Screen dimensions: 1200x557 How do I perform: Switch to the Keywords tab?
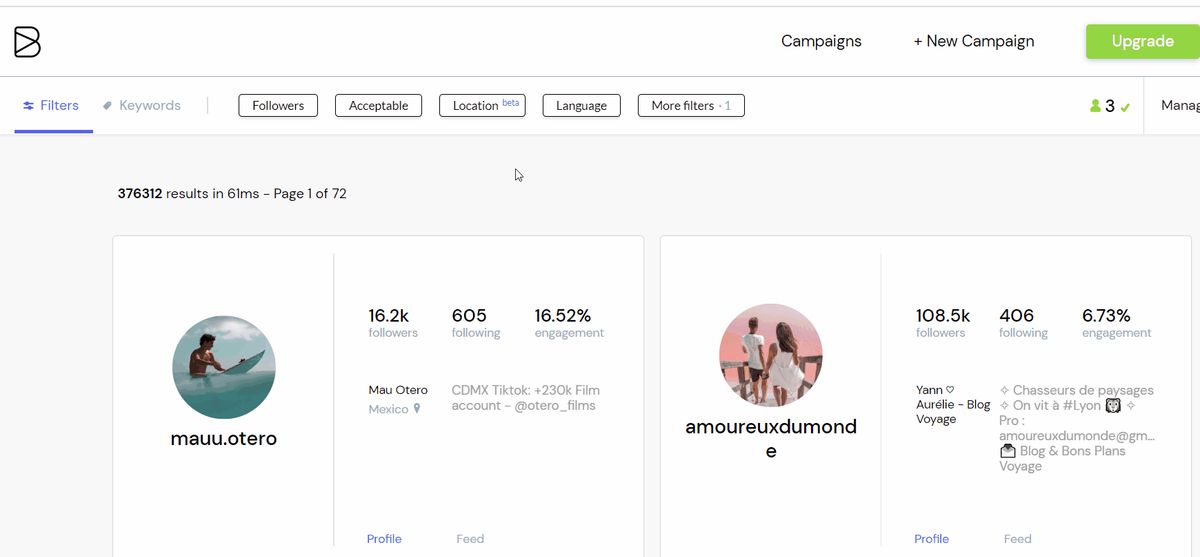coord(149,106)
